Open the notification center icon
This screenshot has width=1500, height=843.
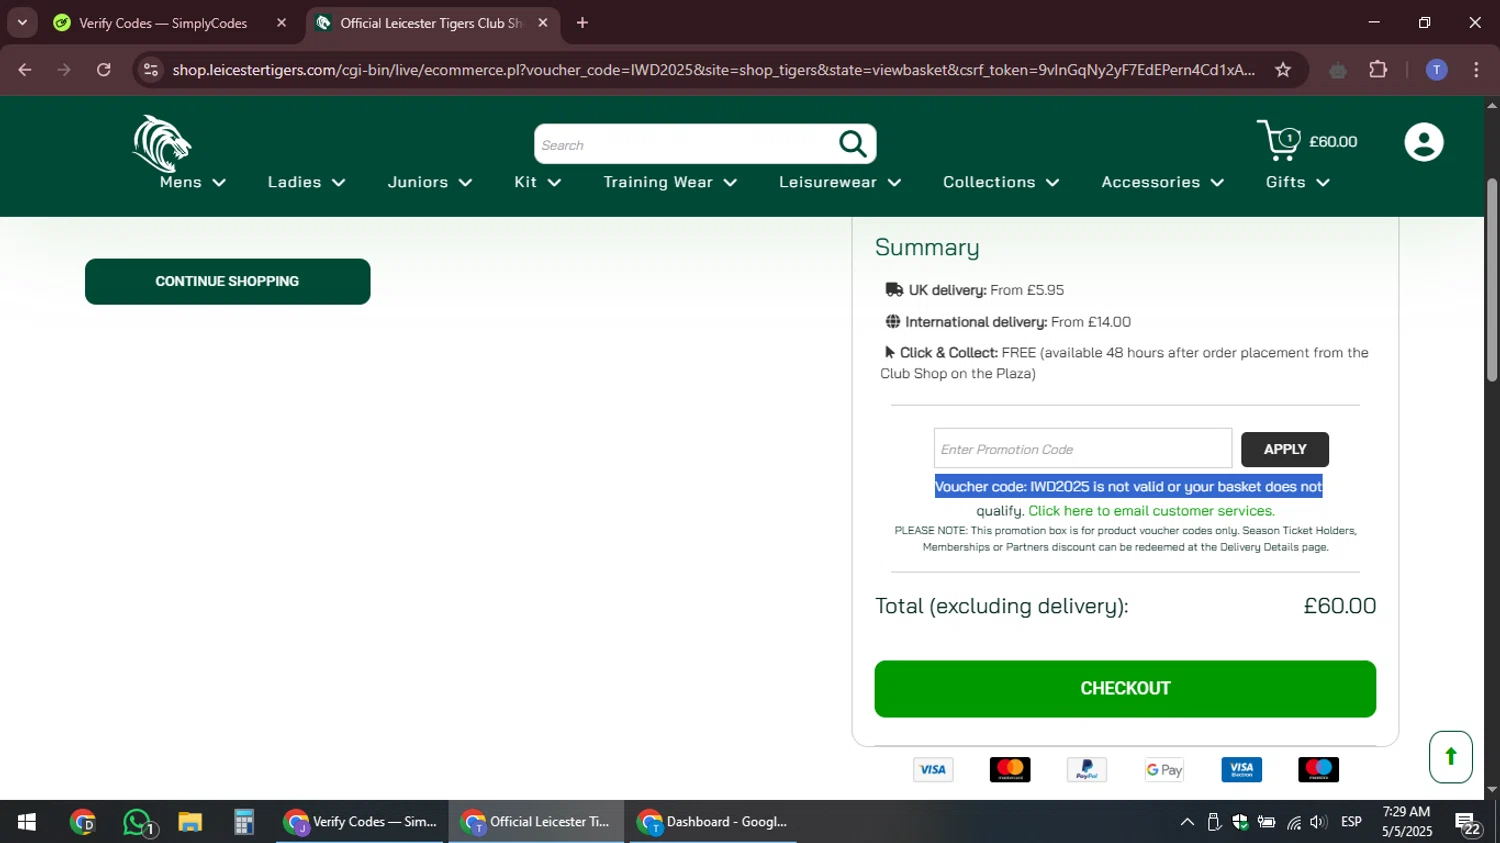[x=1468, y=824]
